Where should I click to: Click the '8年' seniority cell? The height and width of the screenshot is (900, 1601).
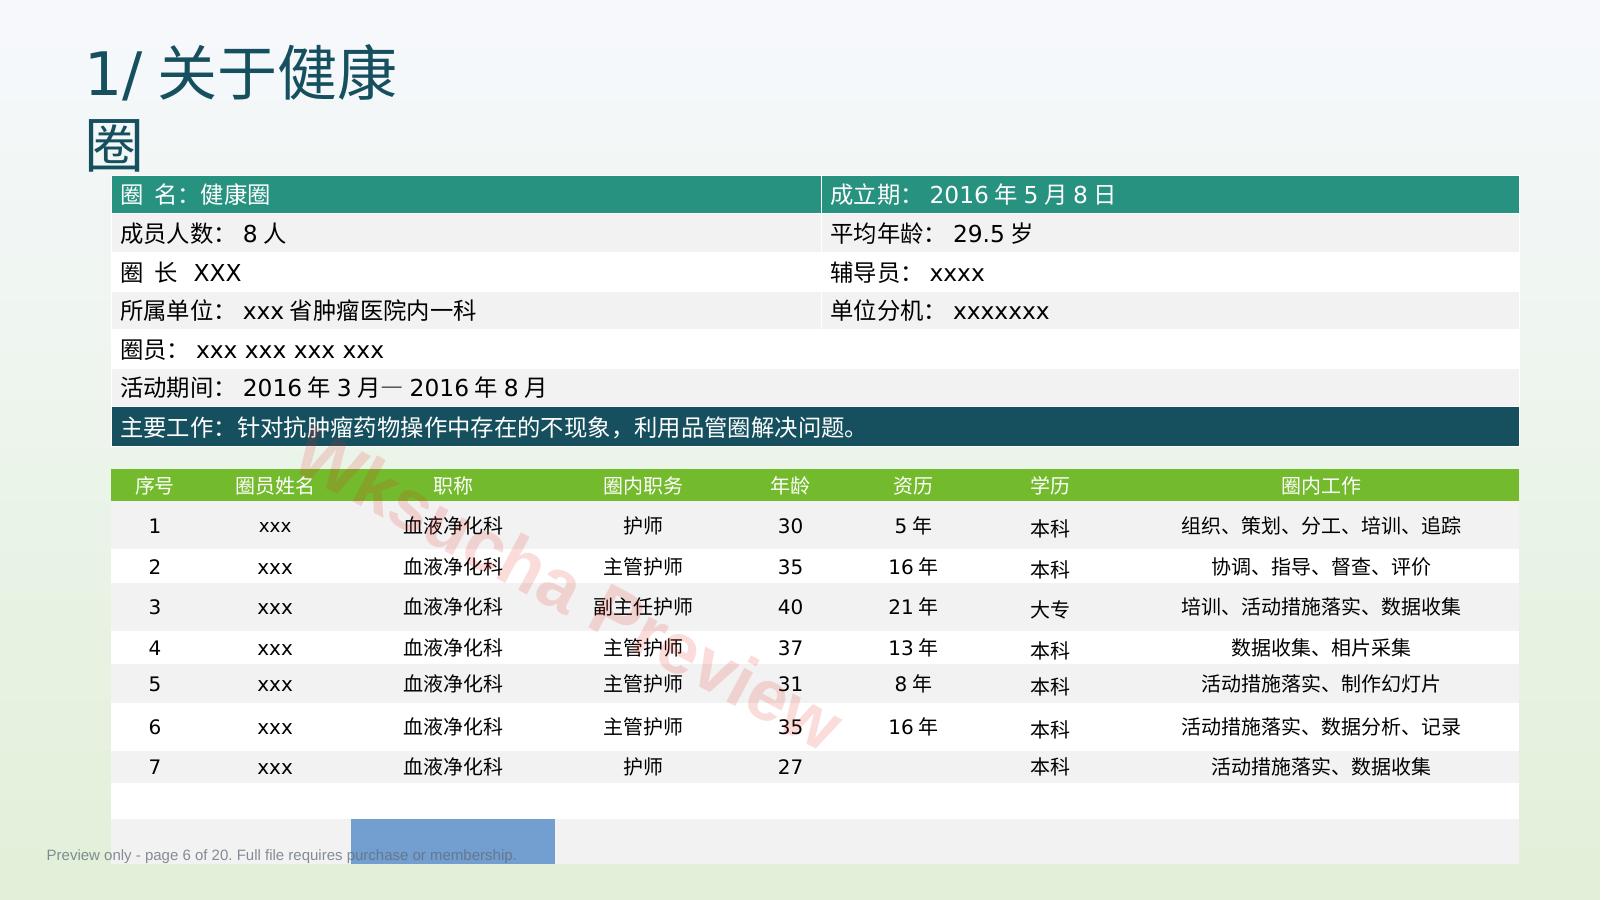click(x=913, y=683)
